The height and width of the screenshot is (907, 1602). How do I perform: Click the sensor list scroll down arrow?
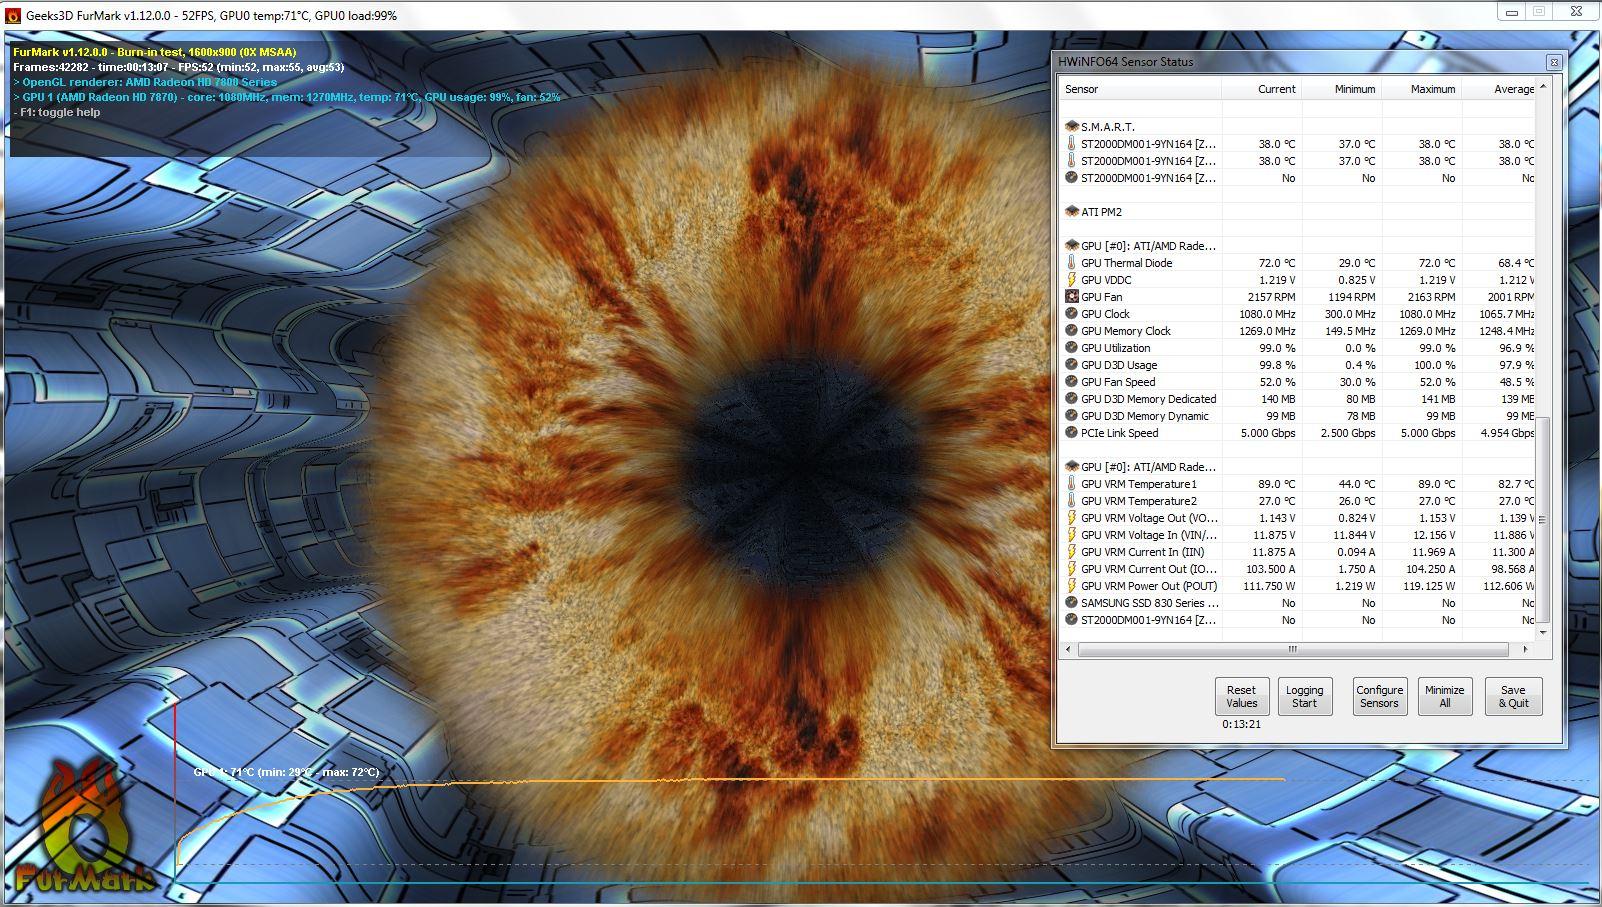coord(1542,631)
